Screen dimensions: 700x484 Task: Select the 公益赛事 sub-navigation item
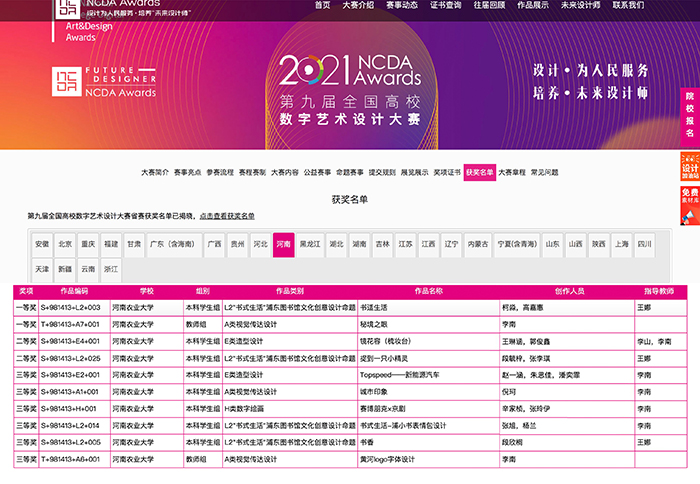tap(317, 172)
